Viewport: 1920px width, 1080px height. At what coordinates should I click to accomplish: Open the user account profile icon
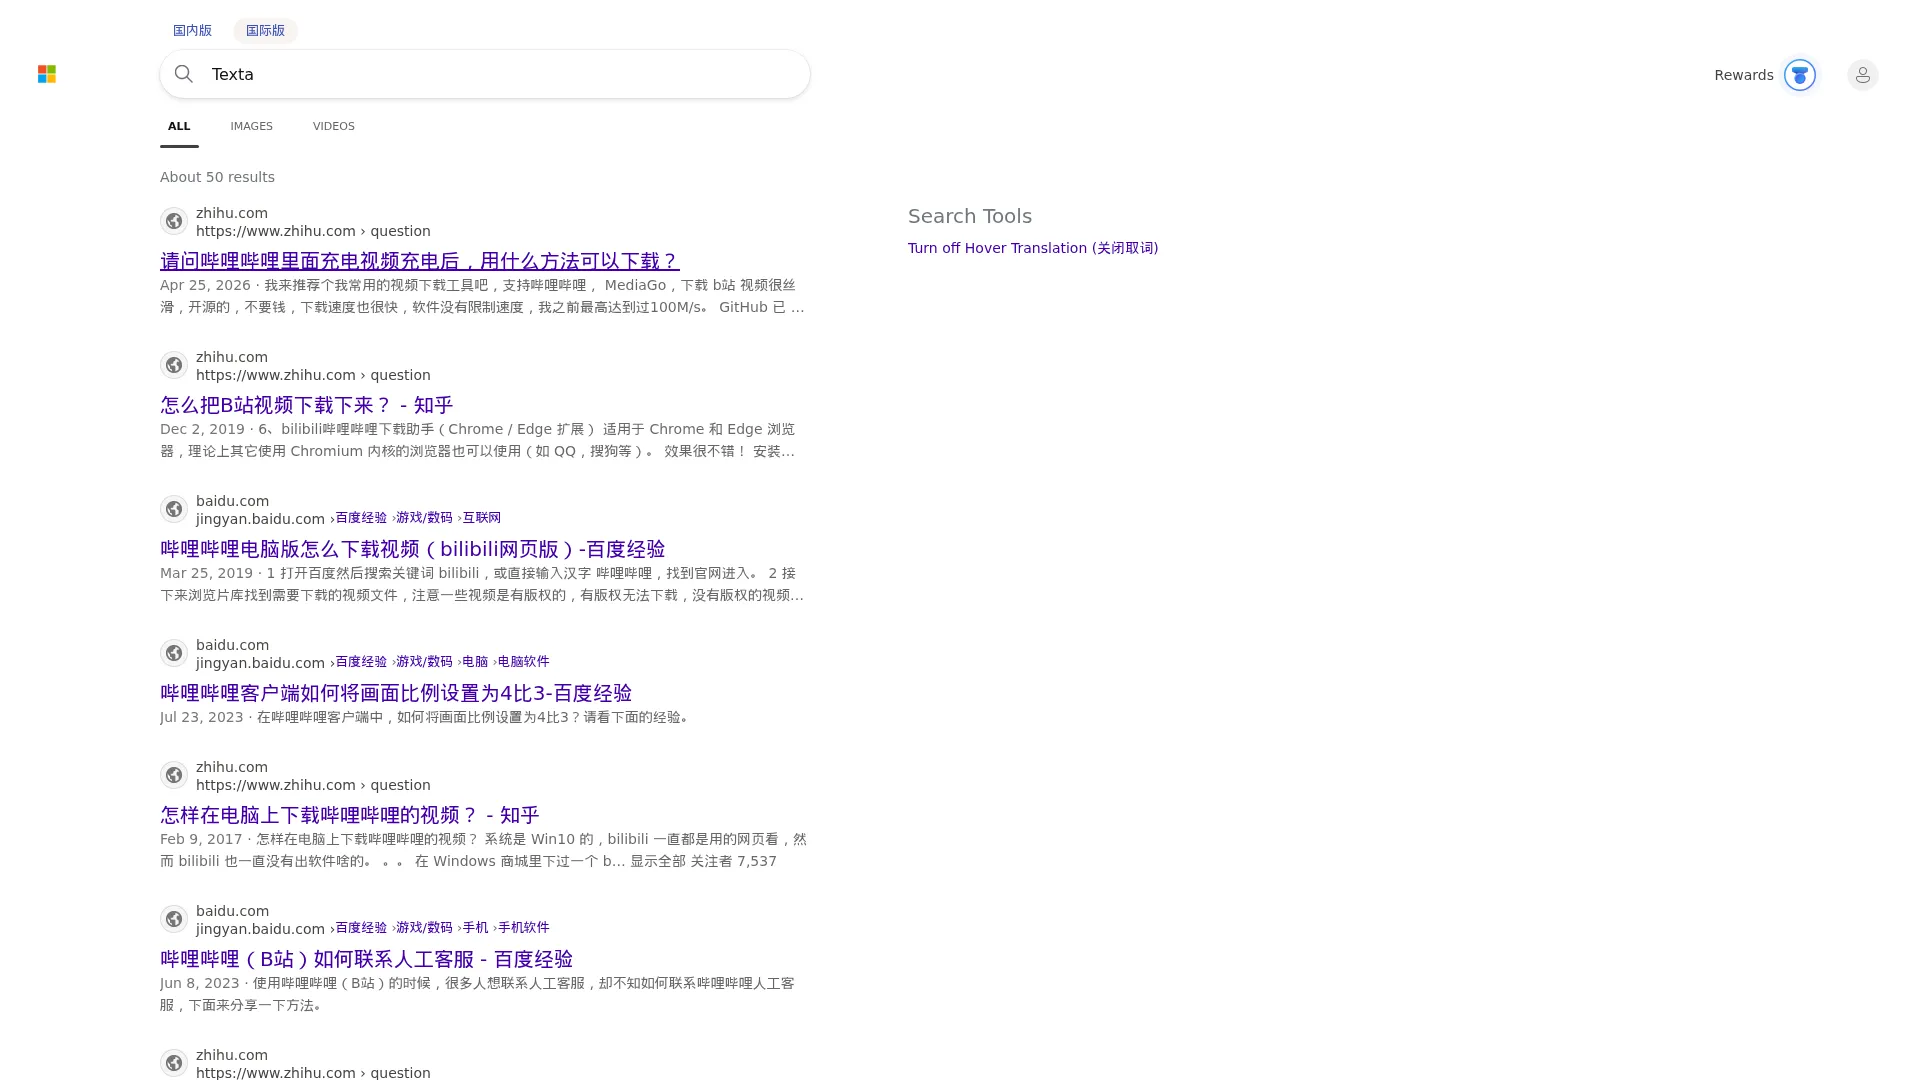tap(1862, 75)
